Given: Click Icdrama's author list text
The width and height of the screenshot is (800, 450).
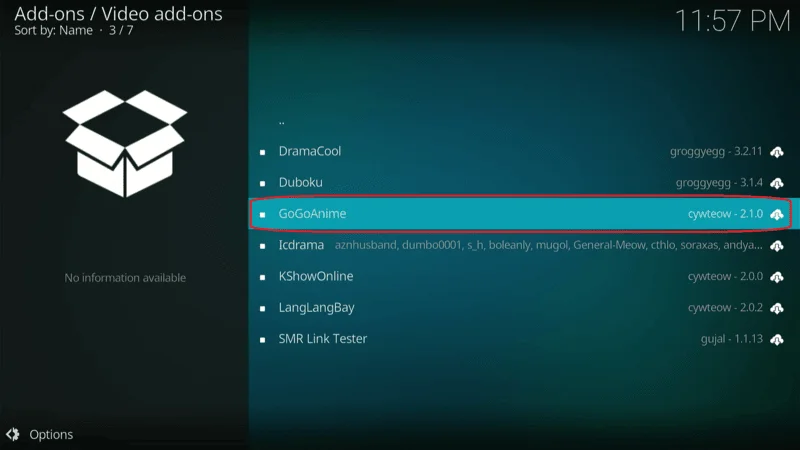Looking at the screenshot, I should tap(548, 245).
